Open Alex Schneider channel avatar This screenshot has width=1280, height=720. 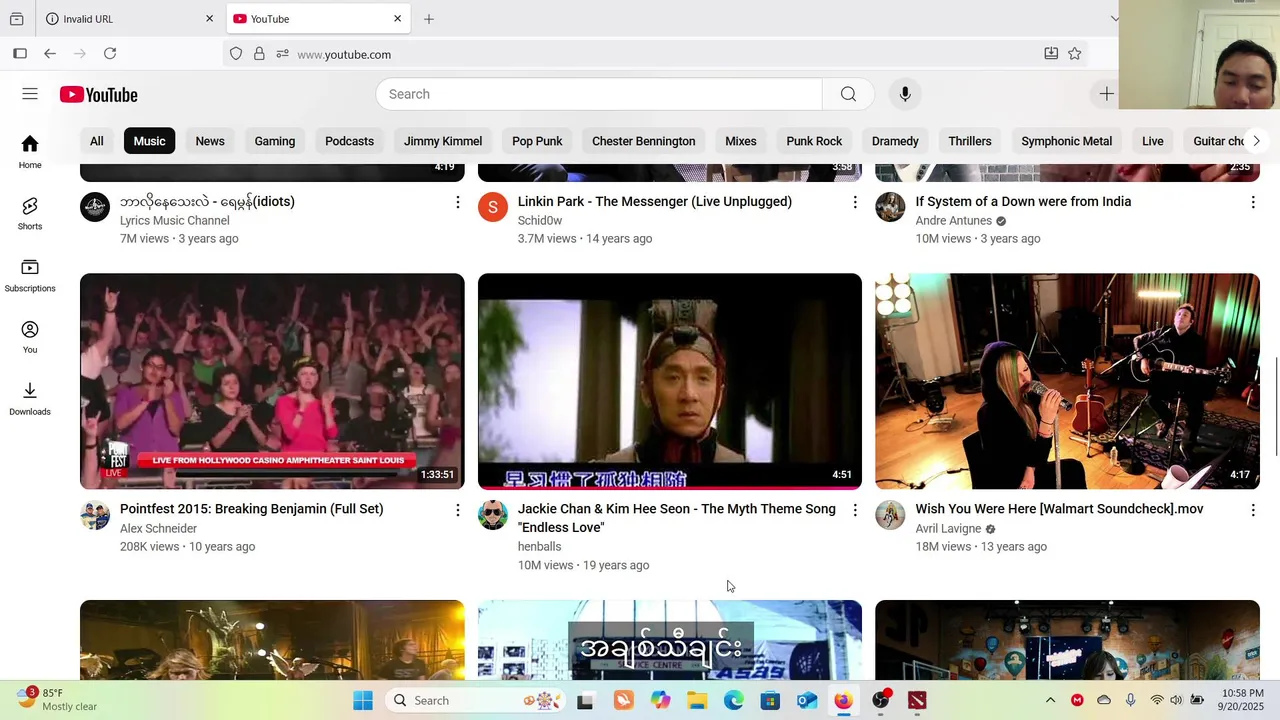95,515
